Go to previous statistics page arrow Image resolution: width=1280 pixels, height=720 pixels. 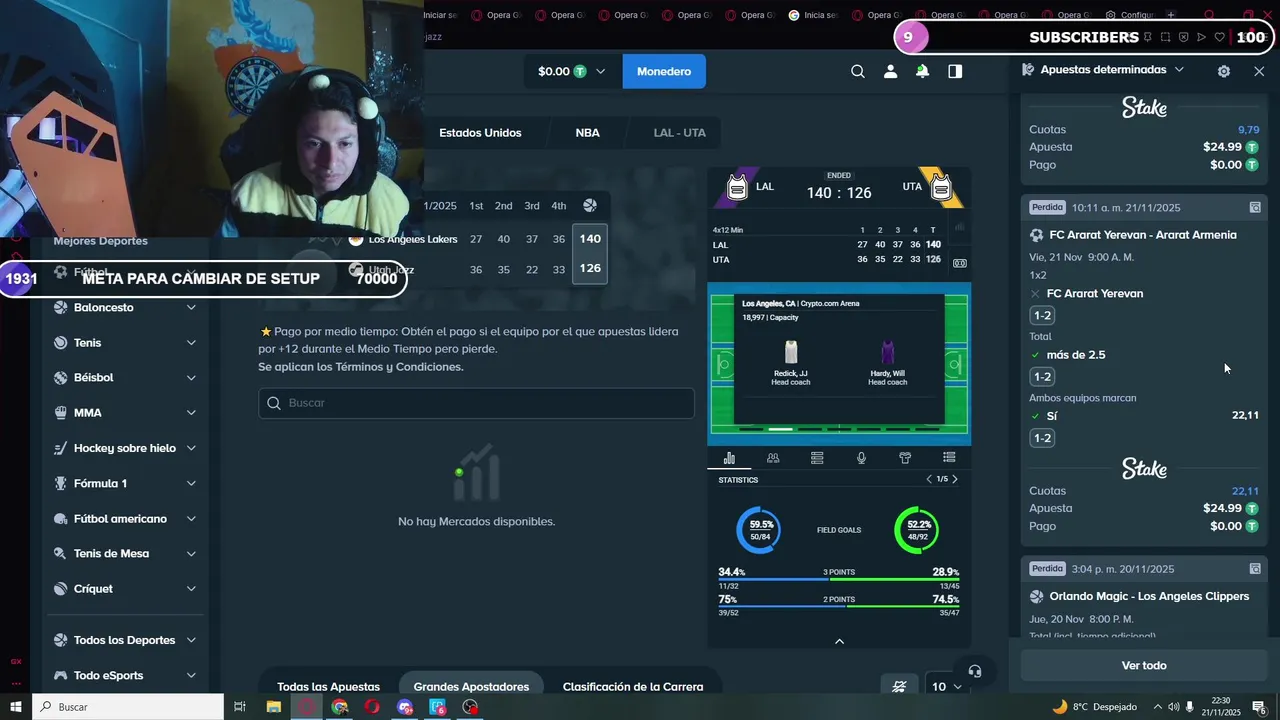928,479
